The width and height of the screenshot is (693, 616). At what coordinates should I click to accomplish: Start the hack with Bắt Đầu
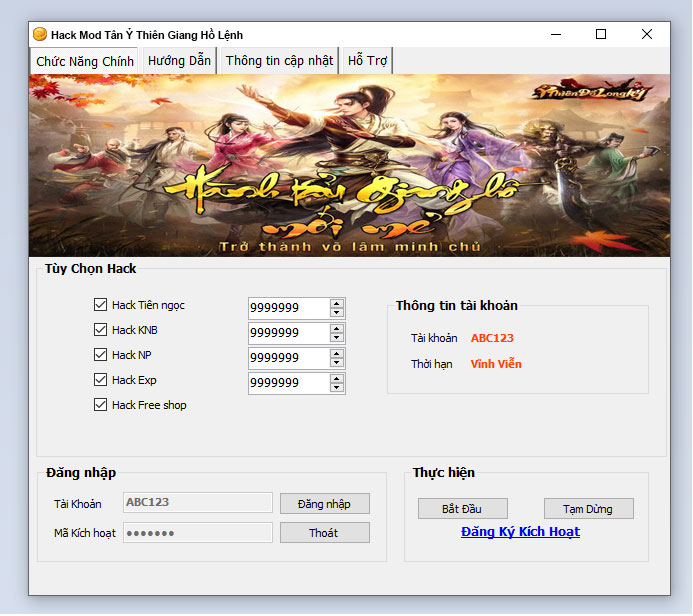(x=463, y=509)
